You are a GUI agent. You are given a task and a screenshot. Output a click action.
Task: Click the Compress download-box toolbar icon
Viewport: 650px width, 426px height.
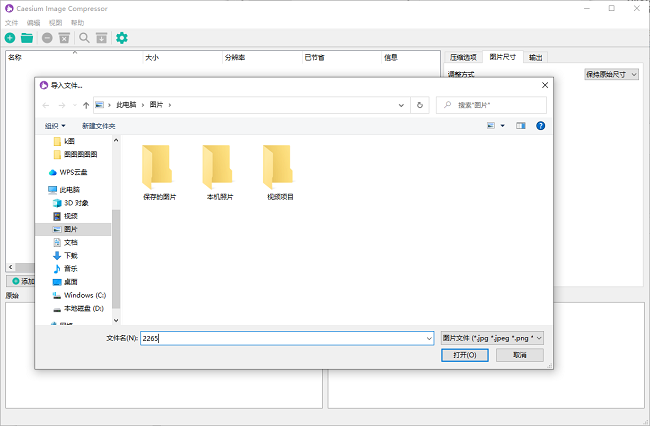[102, 38]
